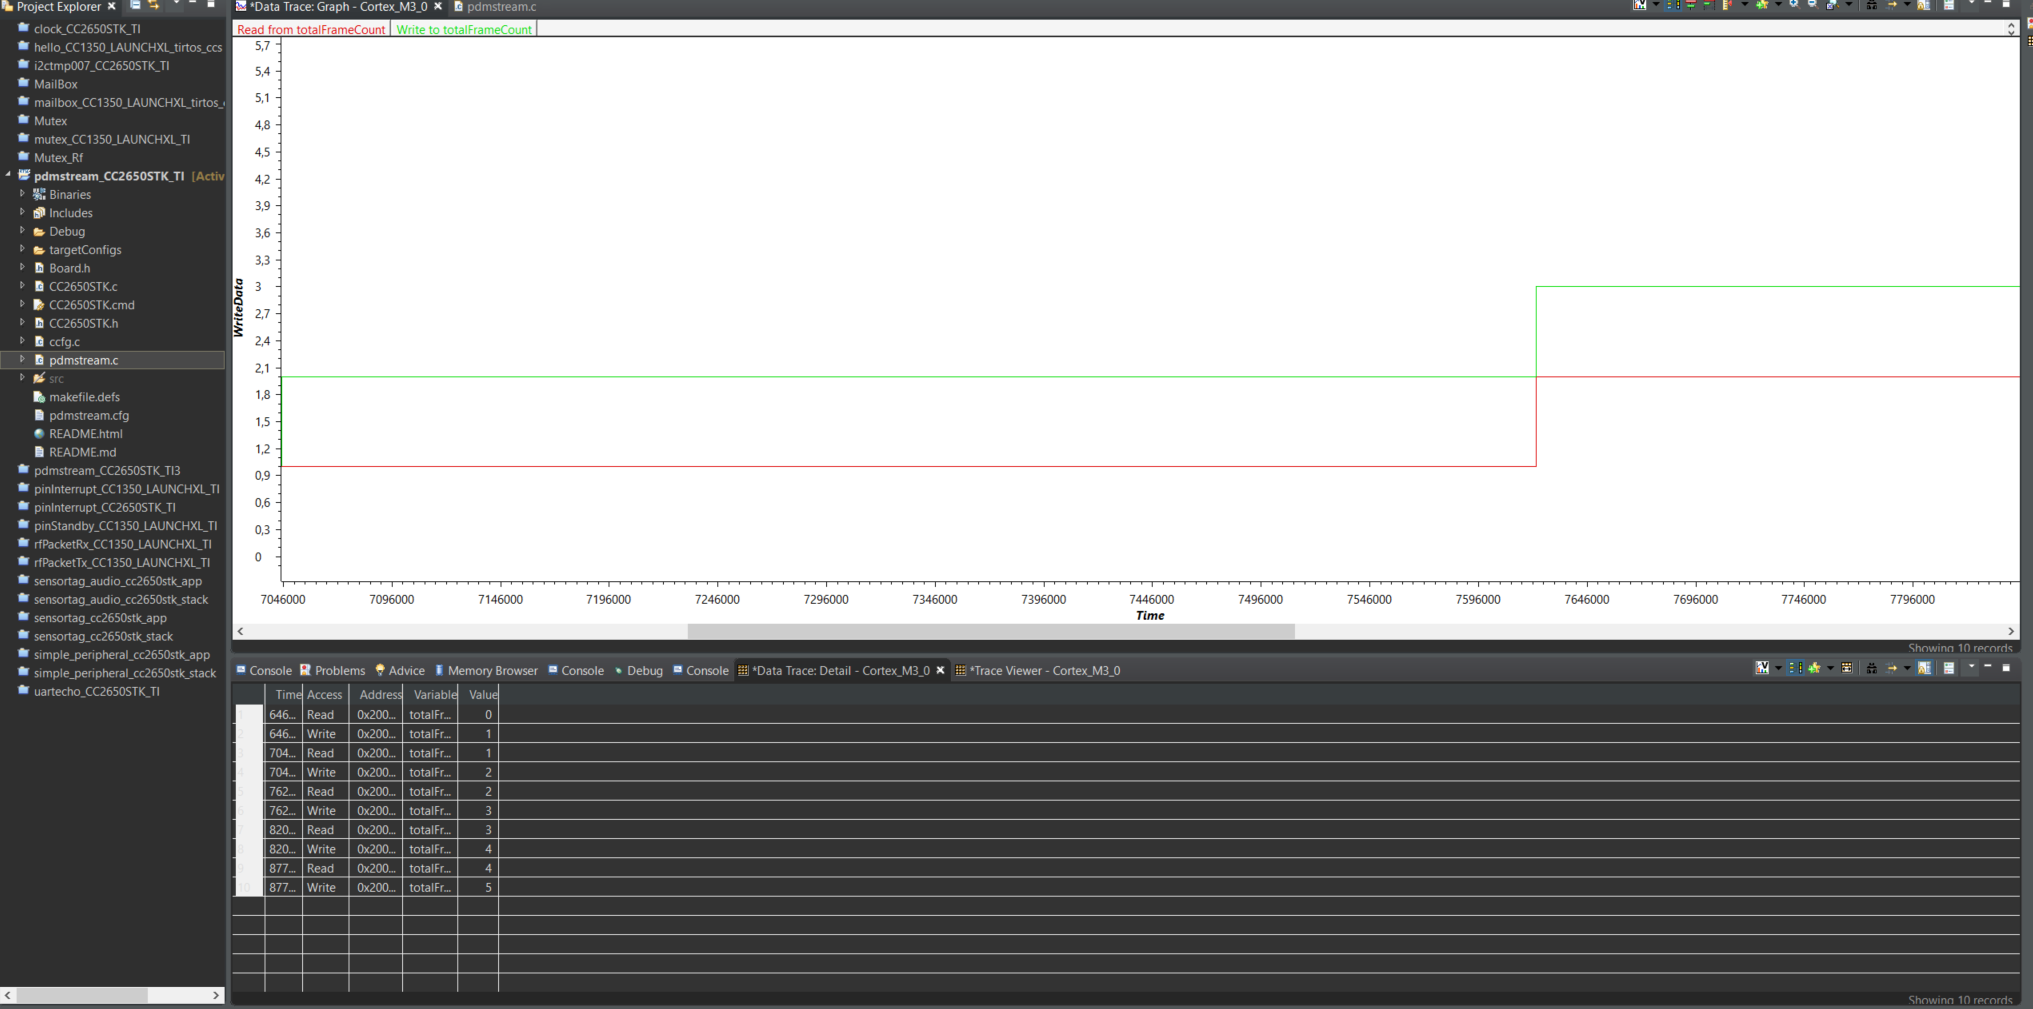
Task: Open Project Explorer view menu arrow
Action: point(176,3)
